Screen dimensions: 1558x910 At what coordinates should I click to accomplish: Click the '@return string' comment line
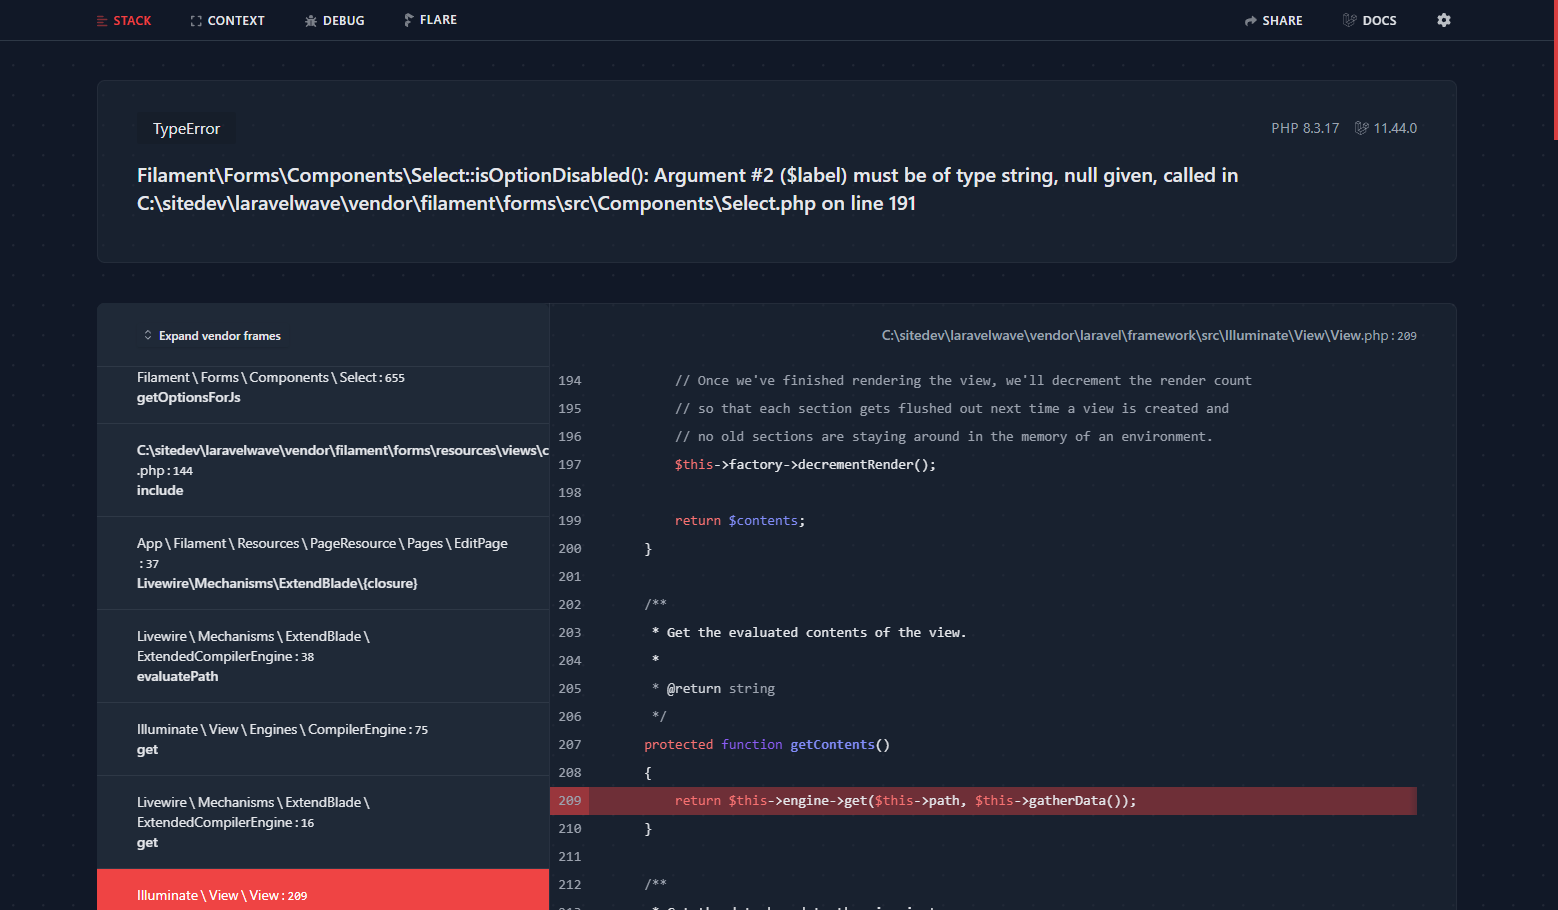pyautogui.click(x=714, y=689)
